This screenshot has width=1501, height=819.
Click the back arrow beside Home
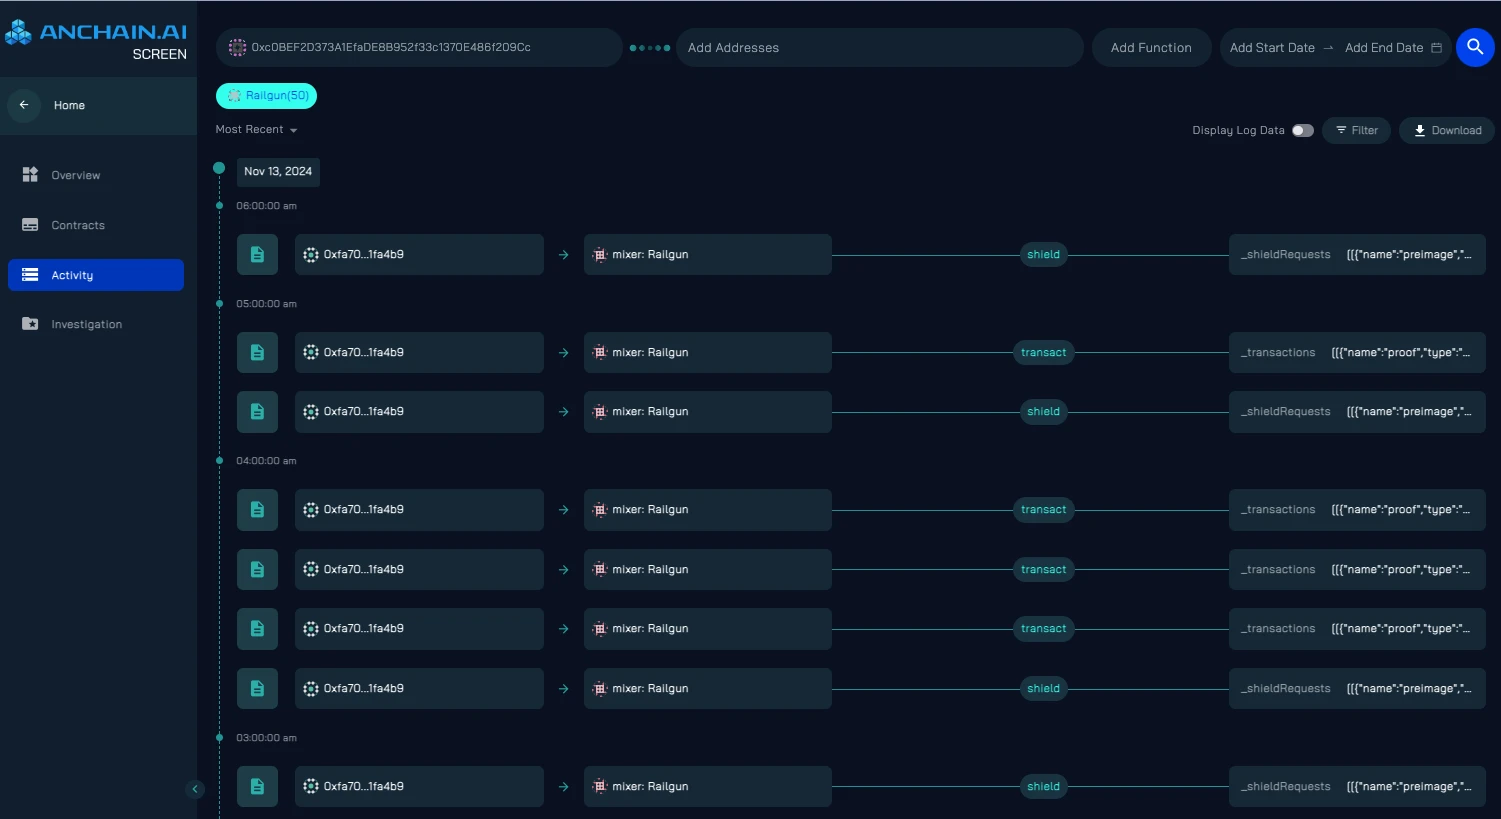[24, 105]
